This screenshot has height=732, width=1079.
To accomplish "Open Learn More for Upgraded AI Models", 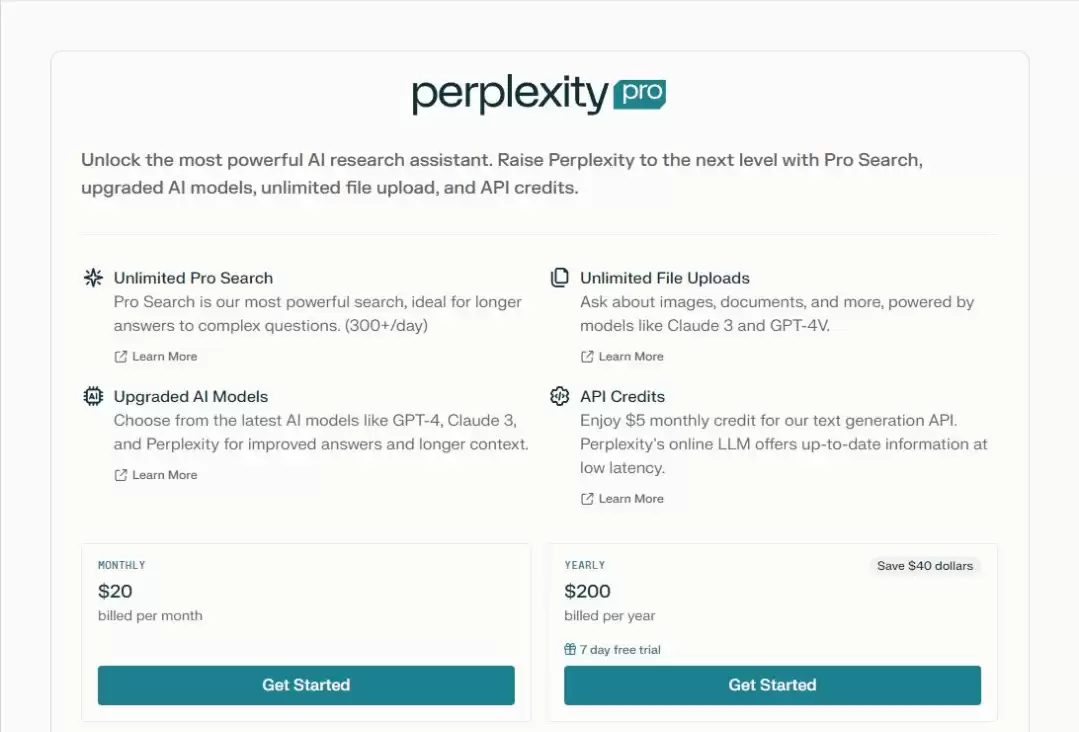I will click(164, 475).
